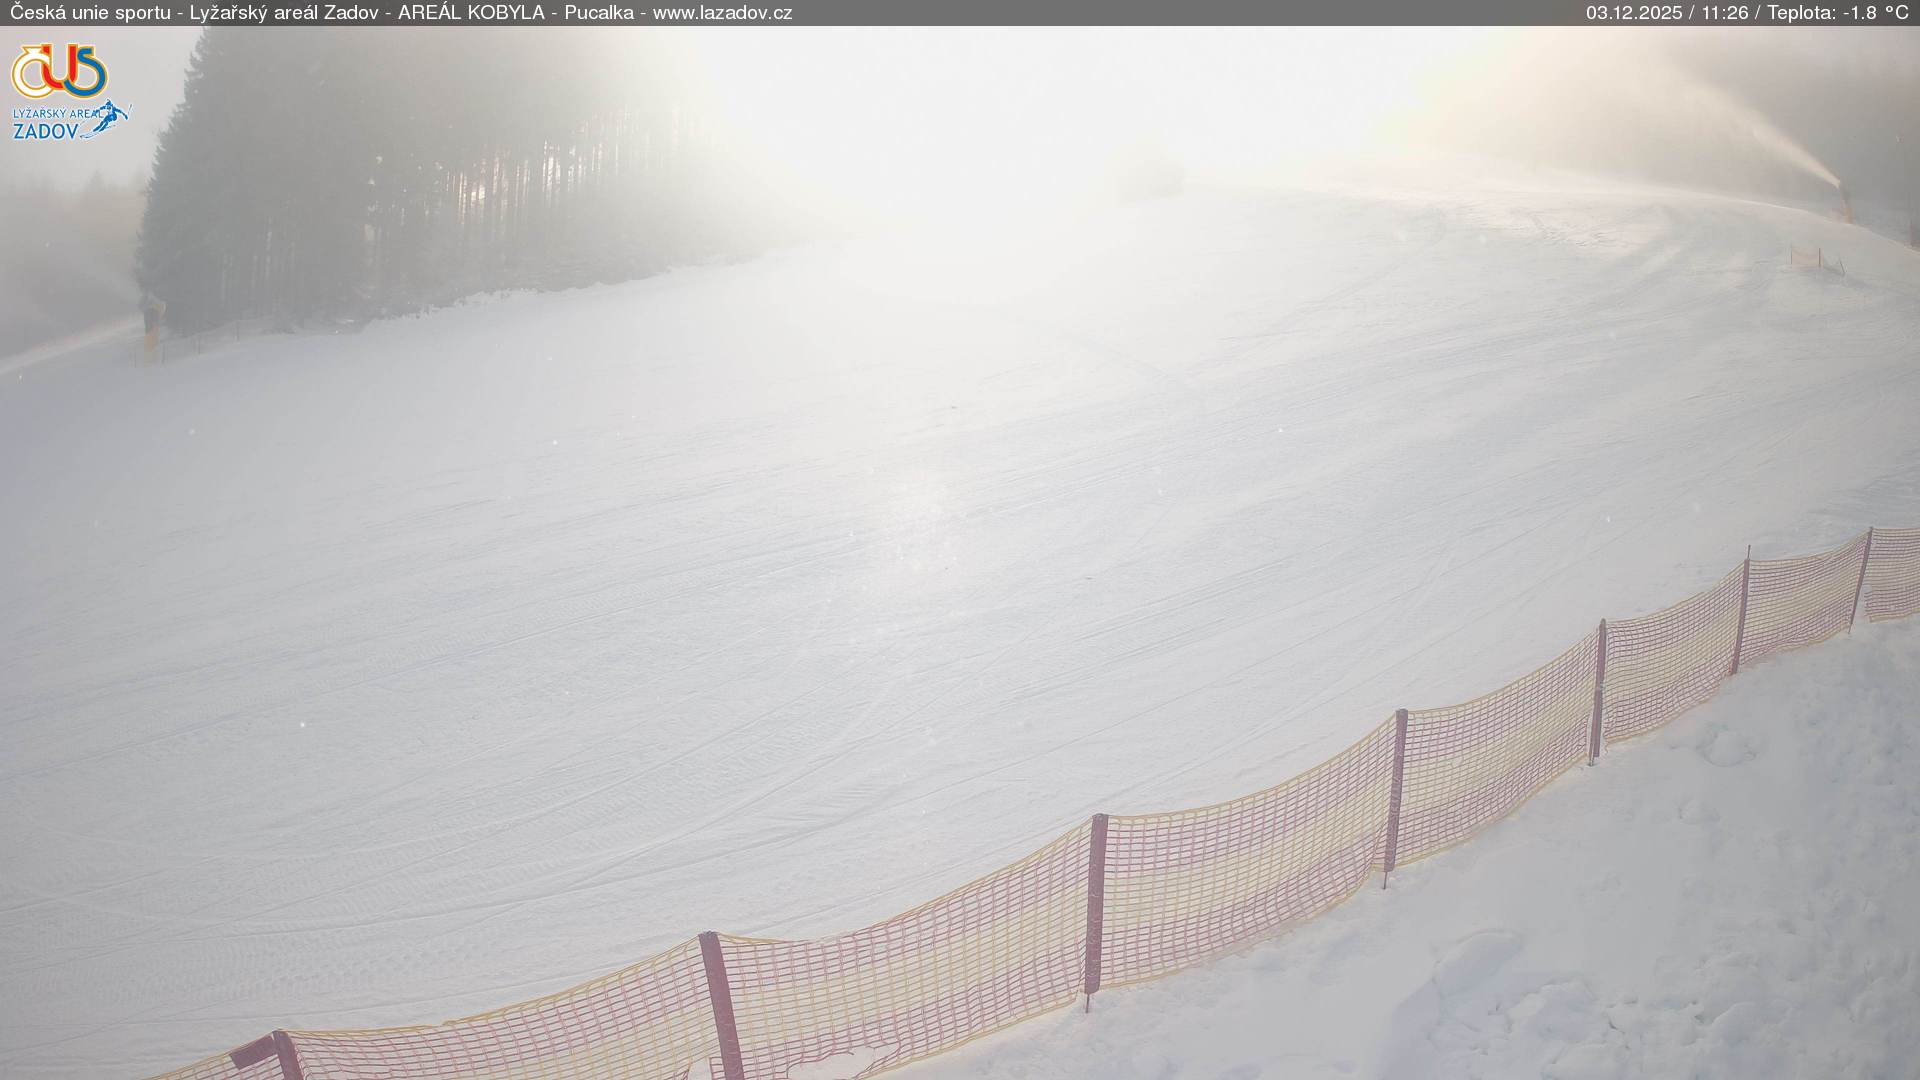1920x1080 pixels.
Task: Click the date 03.12.2025 in header
Action: (x=1634, y=13)
